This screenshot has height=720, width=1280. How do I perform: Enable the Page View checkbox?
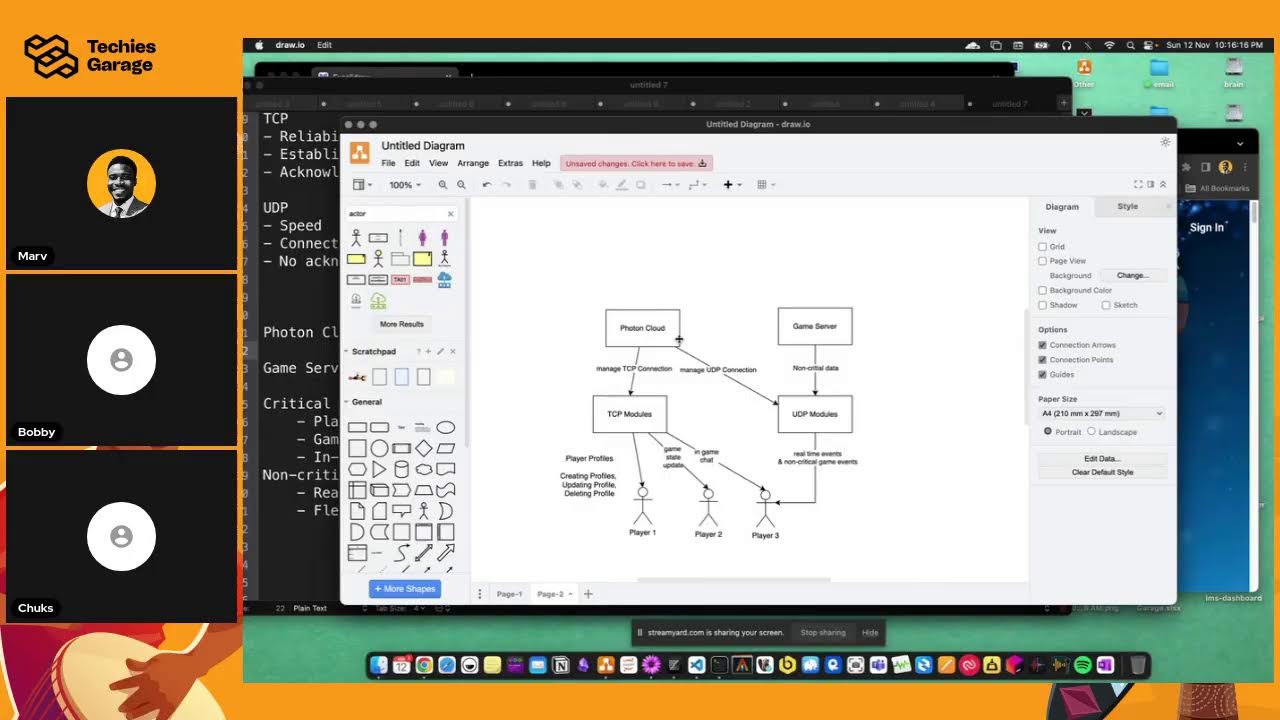pos(1043,261)
